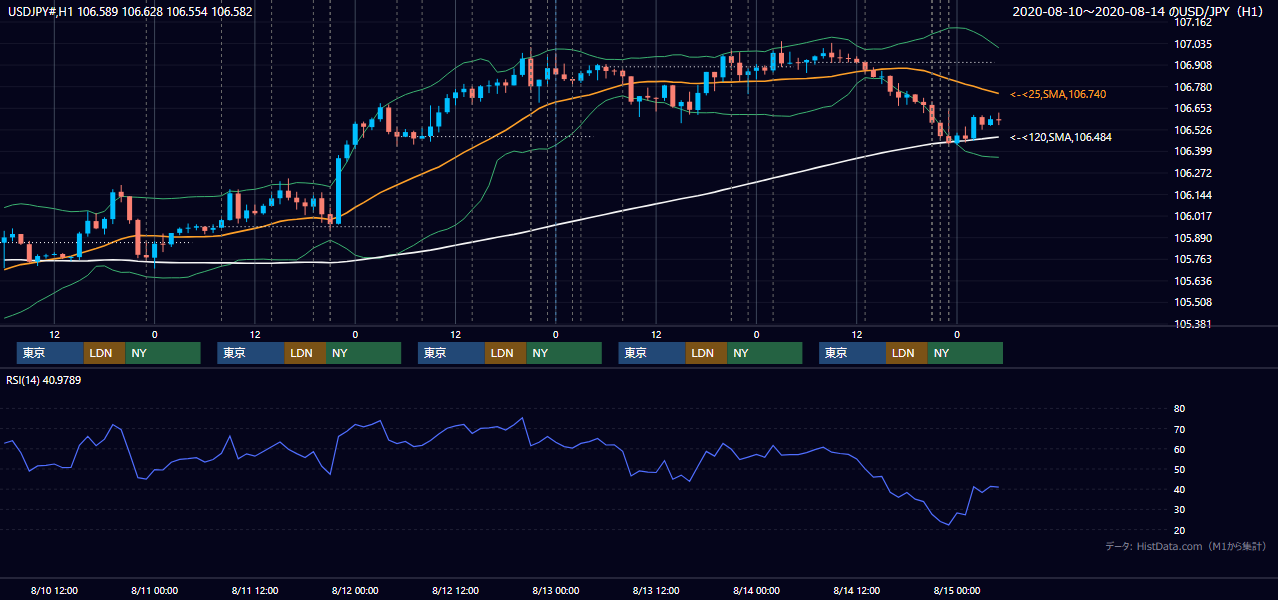Click price axis value 105.890

[1193, 238]
